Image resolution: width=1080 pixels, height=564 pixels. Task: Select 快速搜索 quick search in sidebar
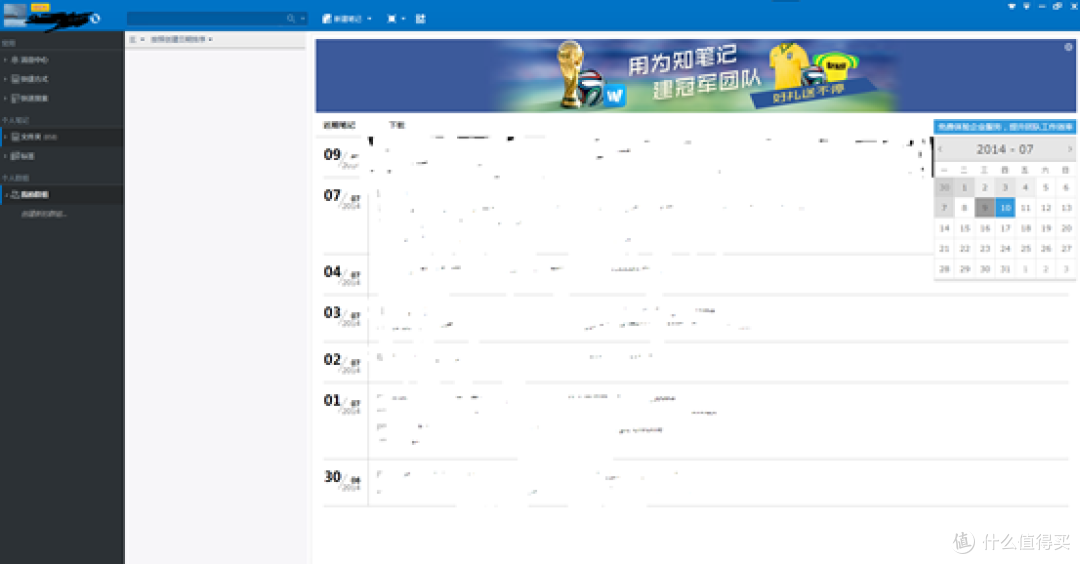(x=34, y=98)
